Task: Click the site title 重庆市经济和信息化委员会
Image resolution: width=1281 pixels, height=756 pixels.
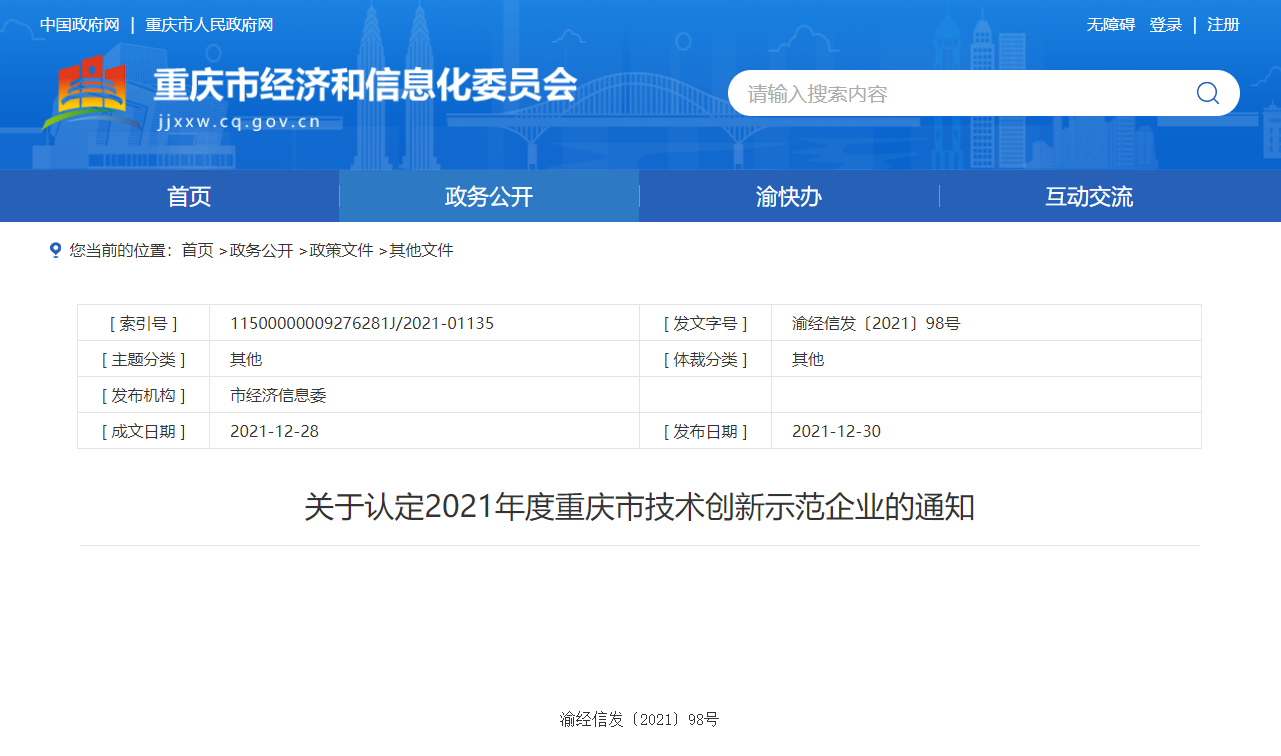Action: tap(365, 85)
